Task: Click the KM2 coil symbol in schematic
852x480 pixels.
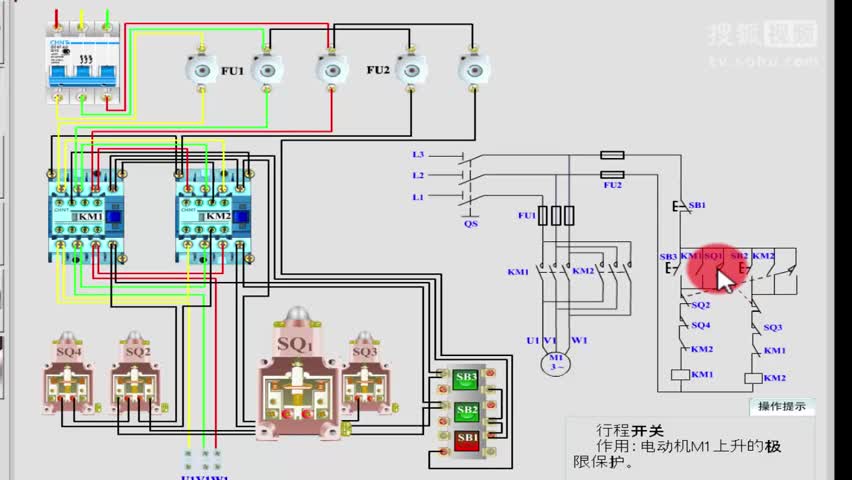Action: point(753,378)
